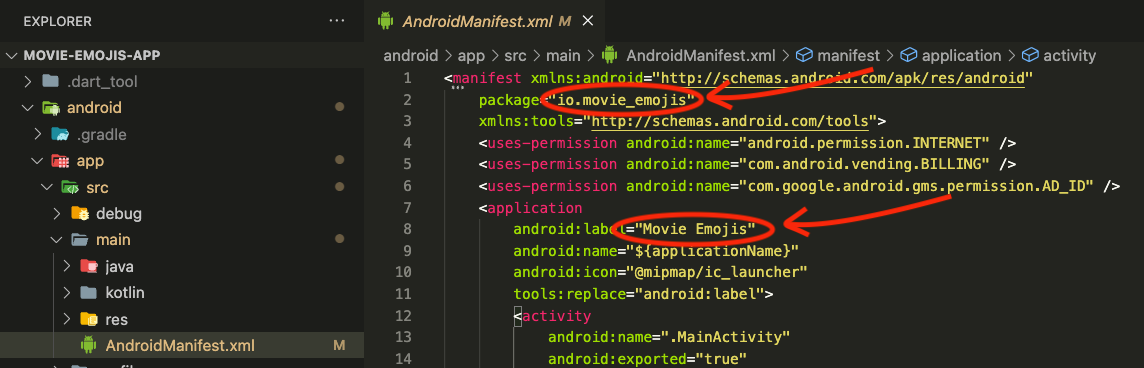The height and width of the screenshot is (368, 1144).
Task: Click the kotlin folder icon
Action: click(88, 293)
